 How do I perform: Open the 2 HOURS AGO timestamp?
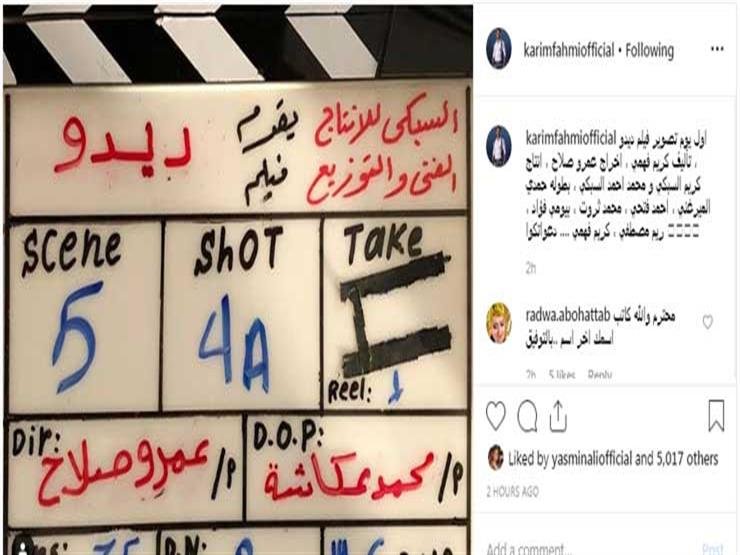(513, 492)
